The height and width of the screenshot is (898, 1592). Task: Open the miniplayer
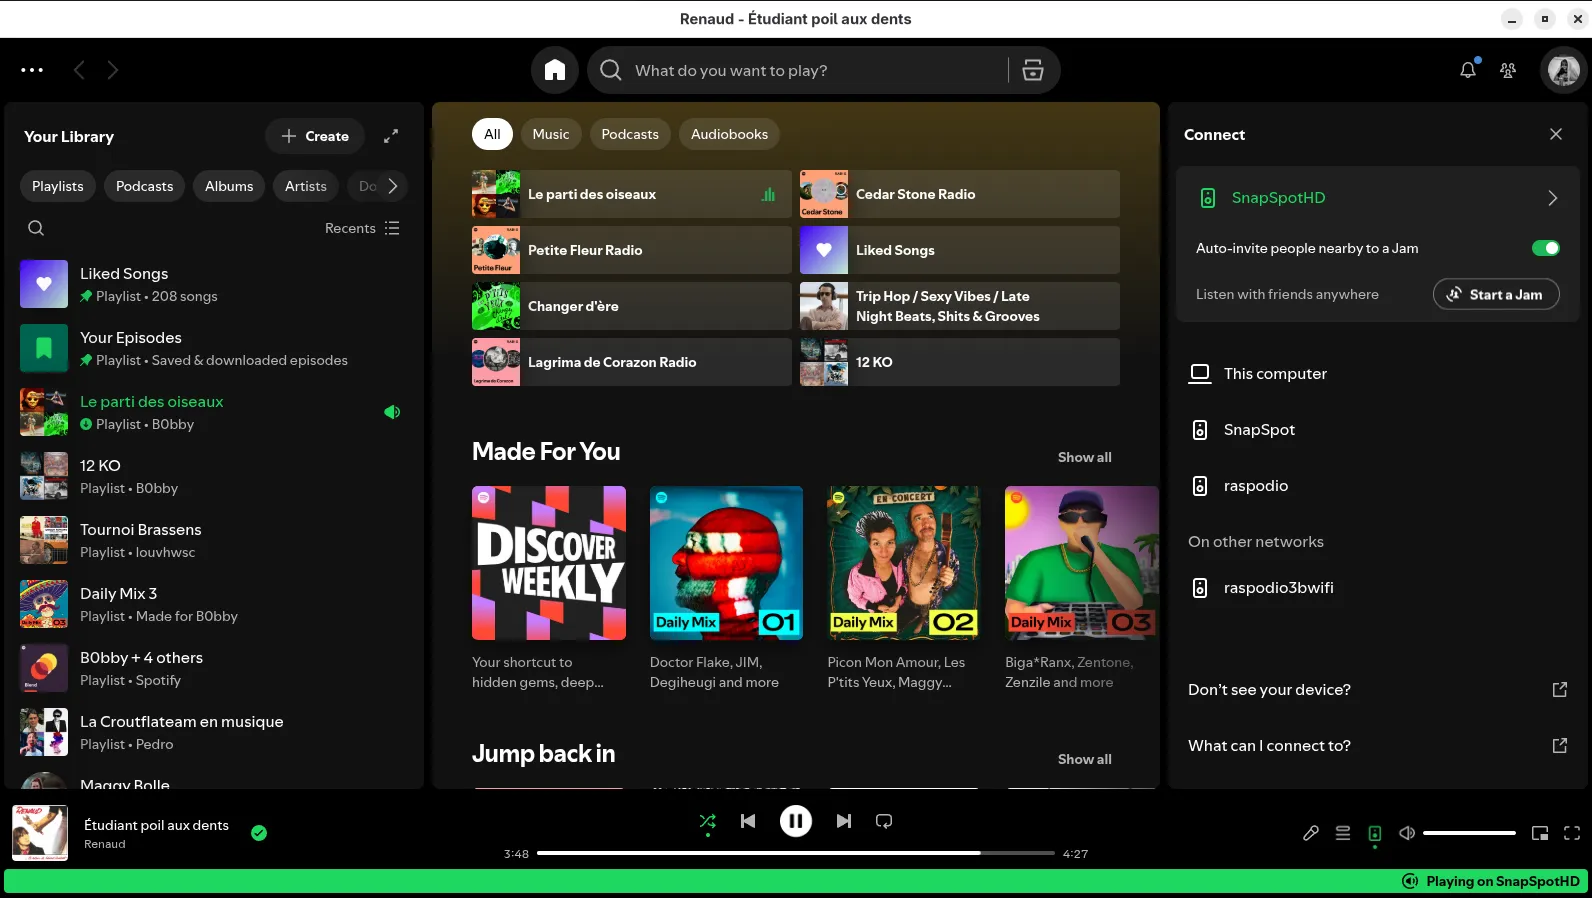pyautogui.click(x=1540, y=833)
